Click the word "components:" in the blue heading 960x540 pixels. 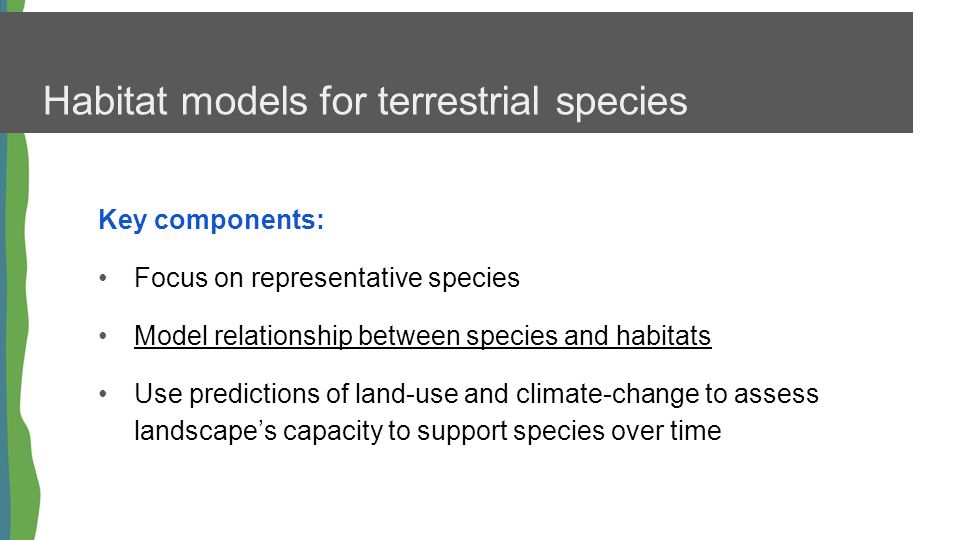(x=239, y=220)
